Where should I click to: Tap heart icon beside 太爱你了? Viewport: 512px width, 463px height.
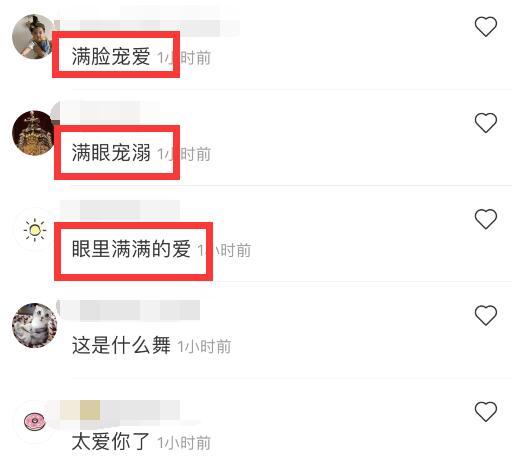coord(486,411)
